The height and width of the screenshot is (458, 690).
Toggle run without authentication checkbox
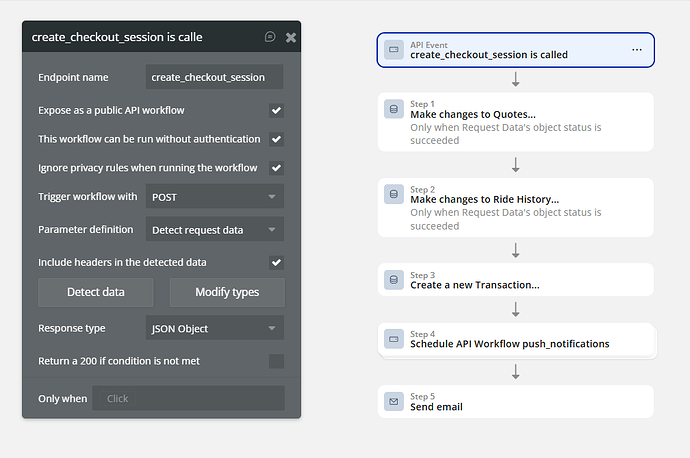[x=276, y=139]
